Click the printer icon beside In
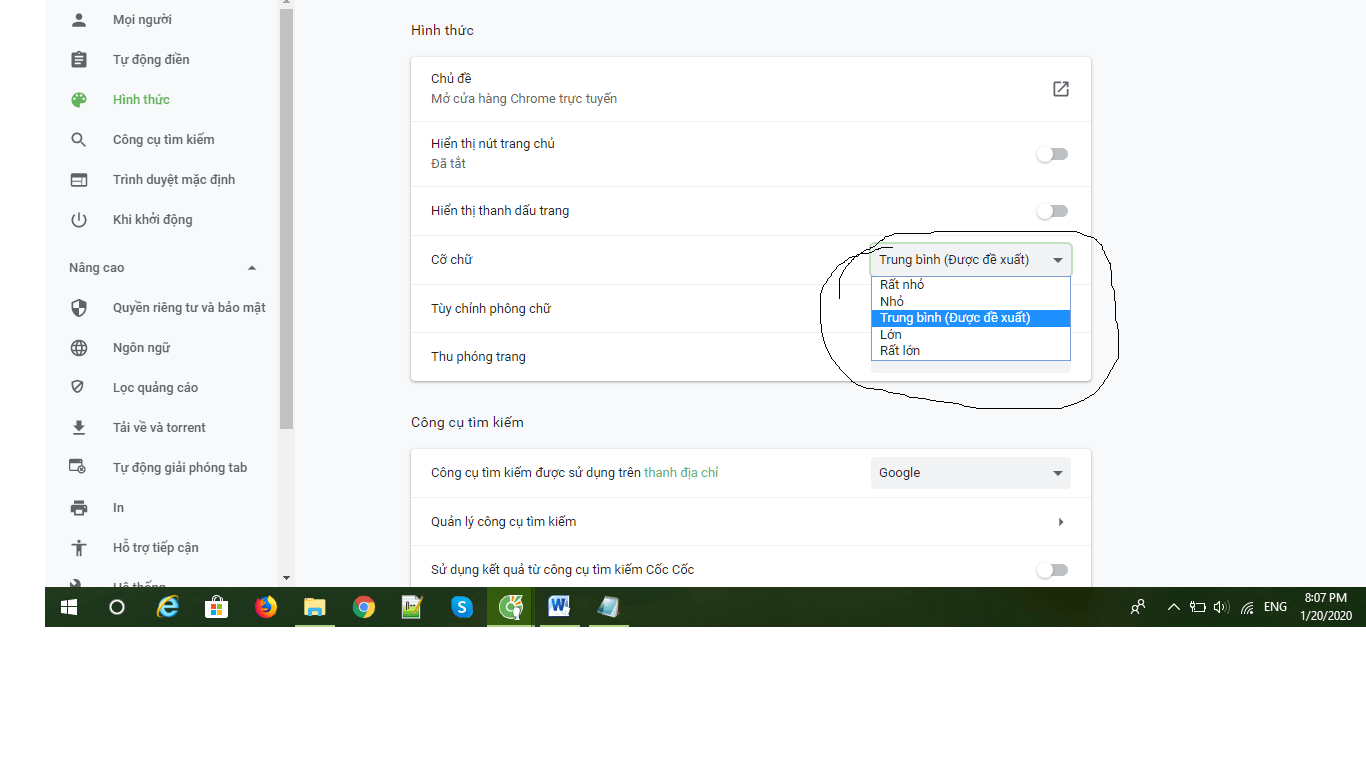 (79, 508)
